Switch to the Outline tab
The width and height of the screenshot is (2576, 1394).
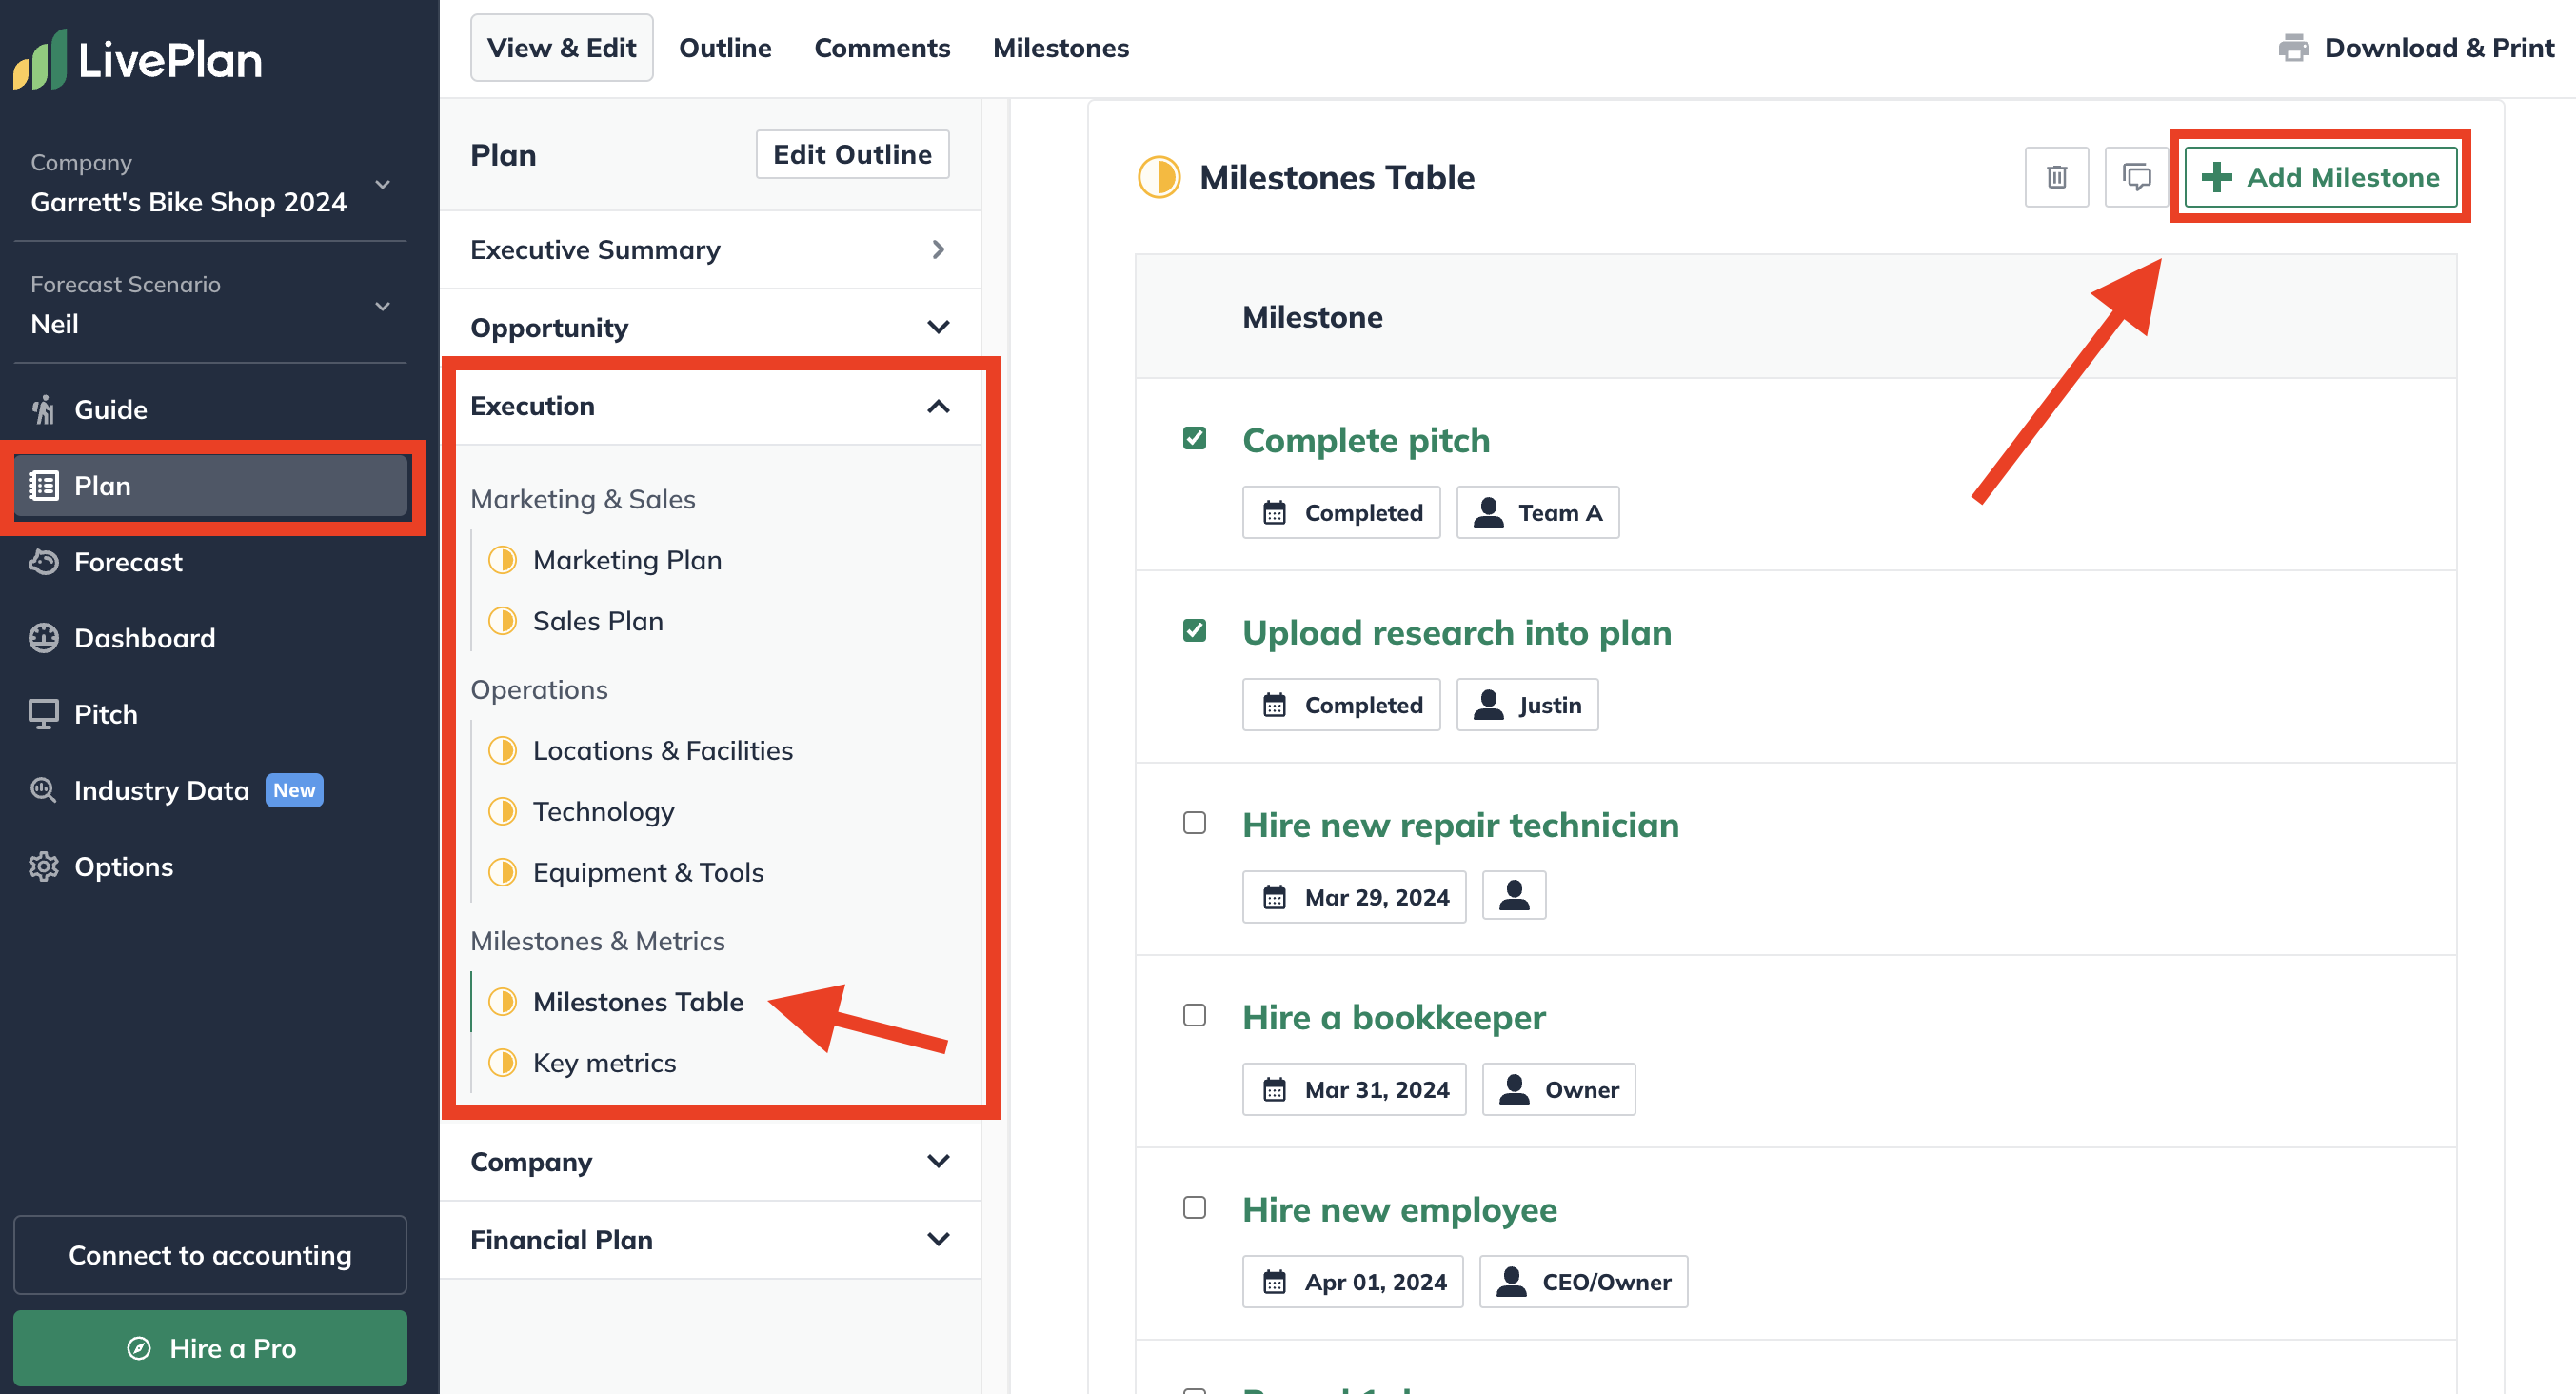click(725, 47)
